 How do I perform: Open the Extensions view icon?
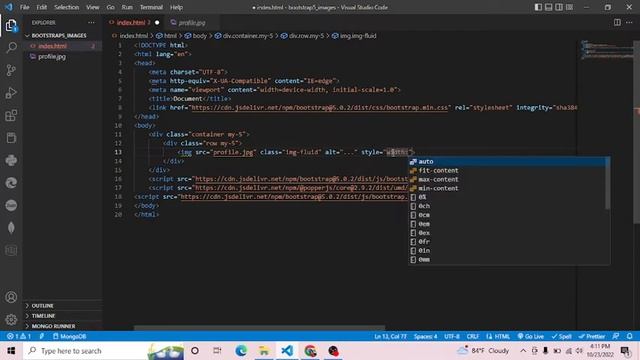click(x=11, y=115)
